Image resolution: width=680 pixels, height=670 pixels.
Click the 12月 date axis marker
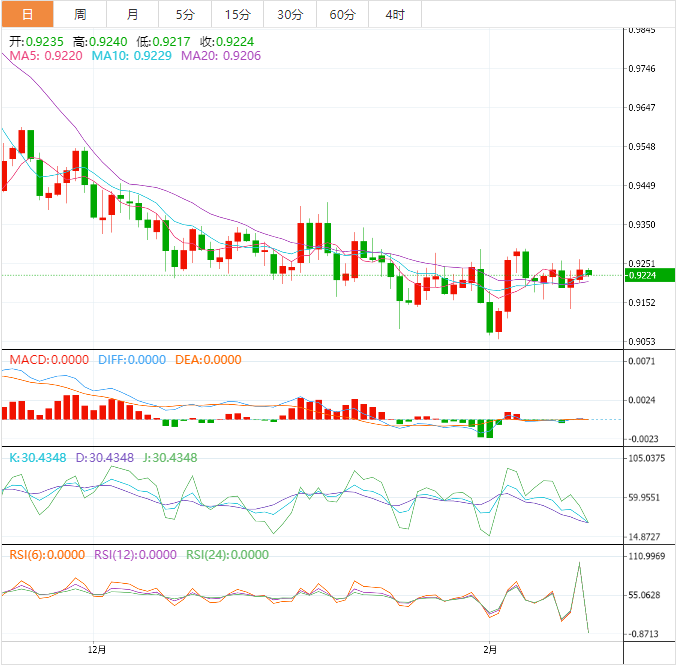coord(97,649)
